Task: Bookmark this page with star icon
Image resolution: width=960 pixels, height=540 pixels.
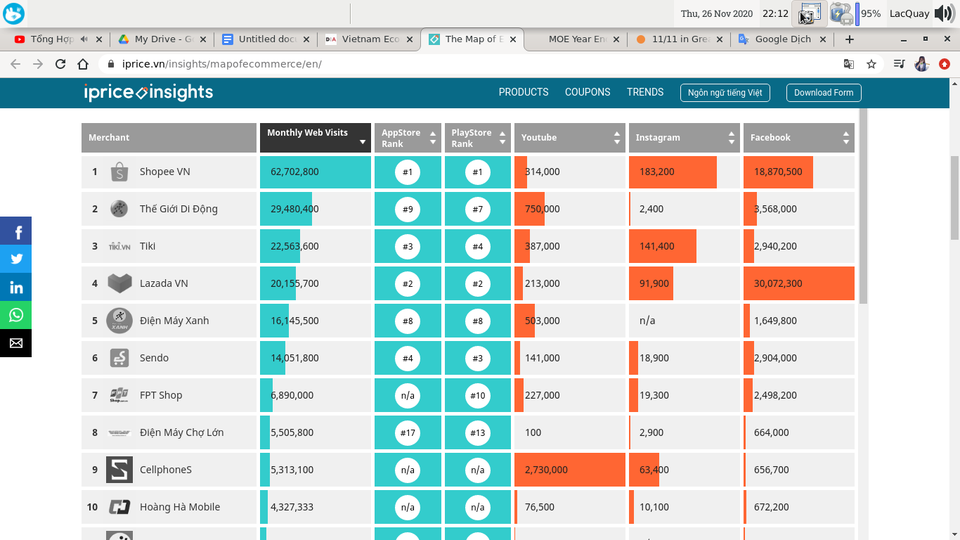Action: 871,64
